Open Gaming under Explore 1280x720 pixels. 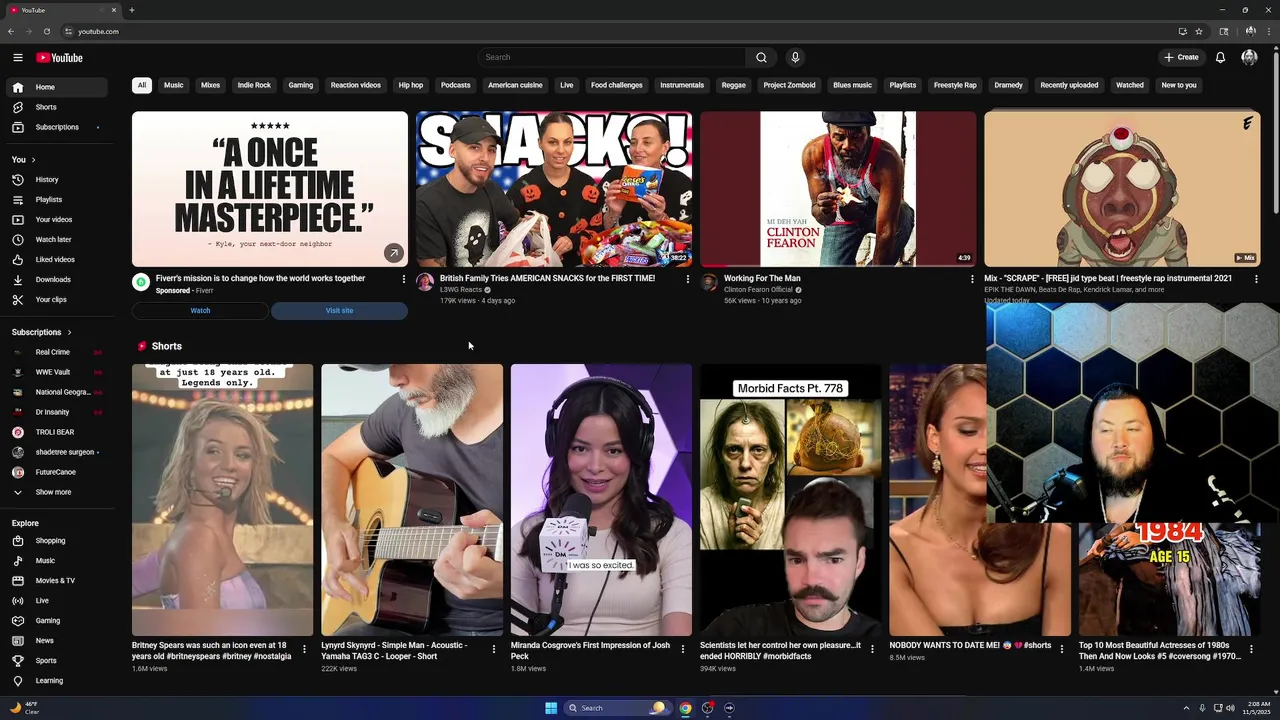[x=56, y=620]
